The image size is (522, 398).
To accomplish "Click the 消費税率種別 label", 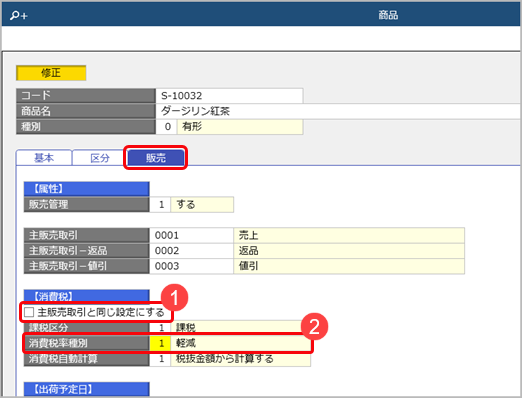I will (87, 343).
